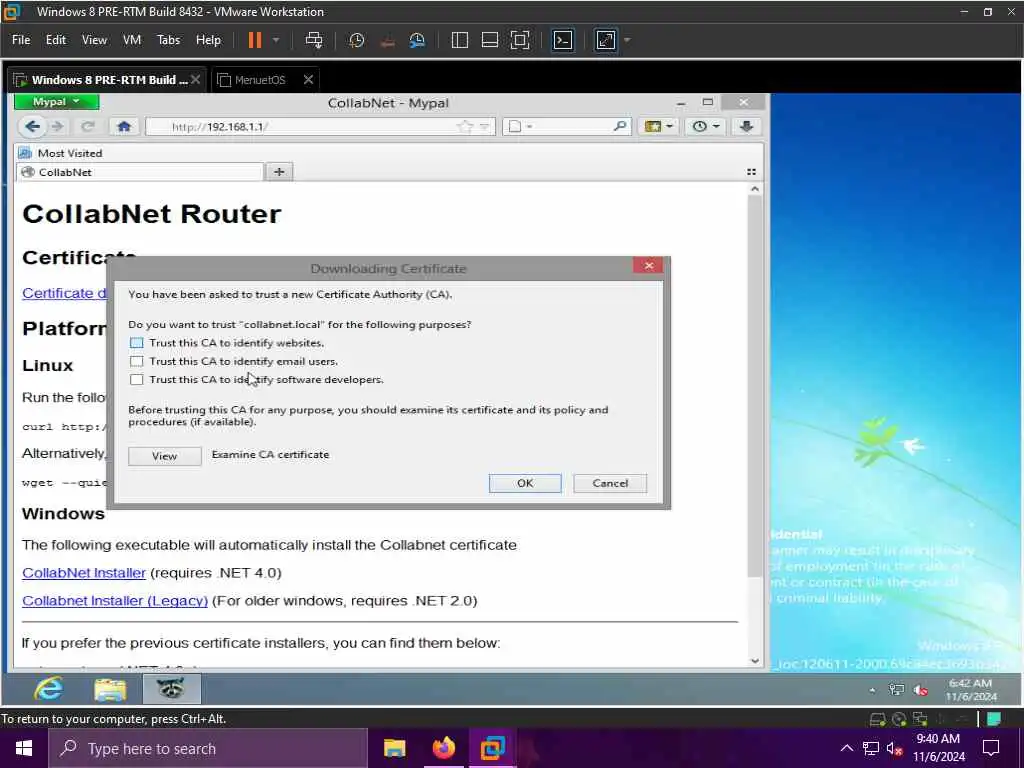The image size is (1024, 768).
Task: Click the Certificate download link
Action: [x=65, y=293]
